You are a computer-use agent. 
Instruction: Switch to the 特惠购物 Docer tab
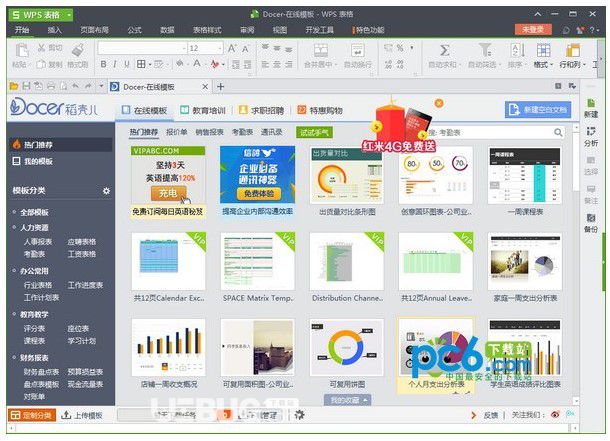(320, 110)
